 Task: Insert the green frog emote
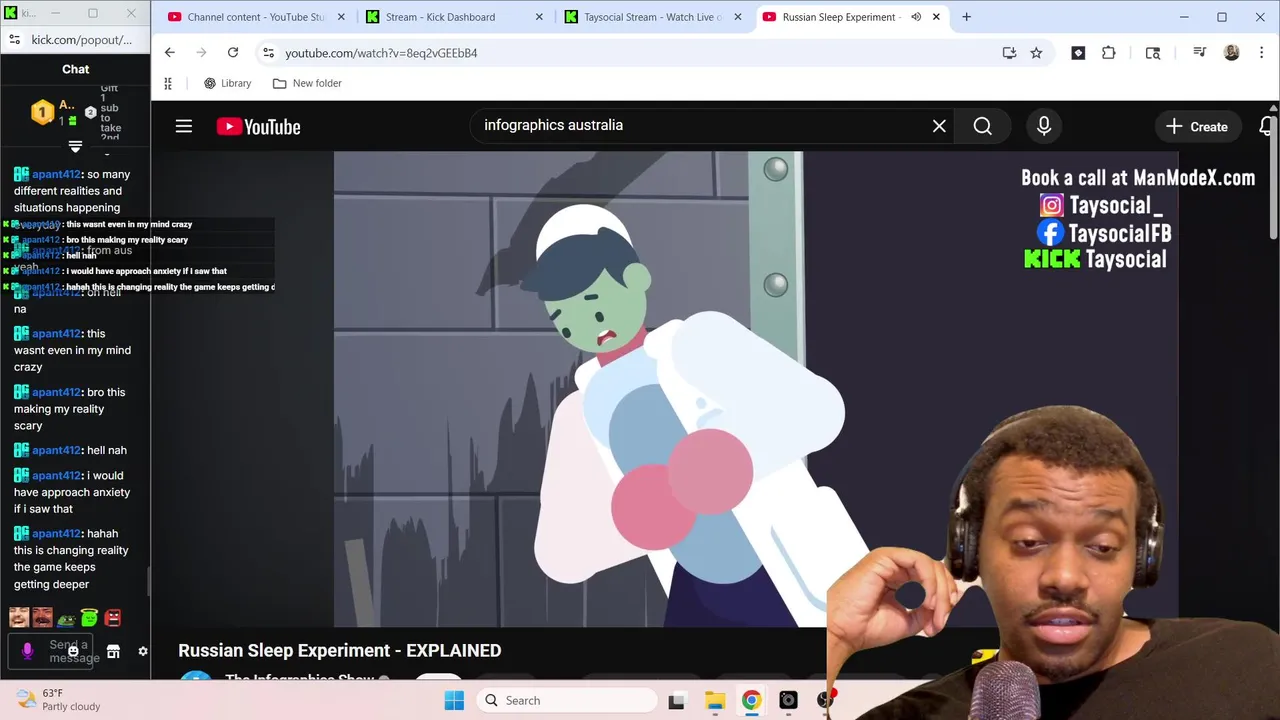(x=66, y=619)
